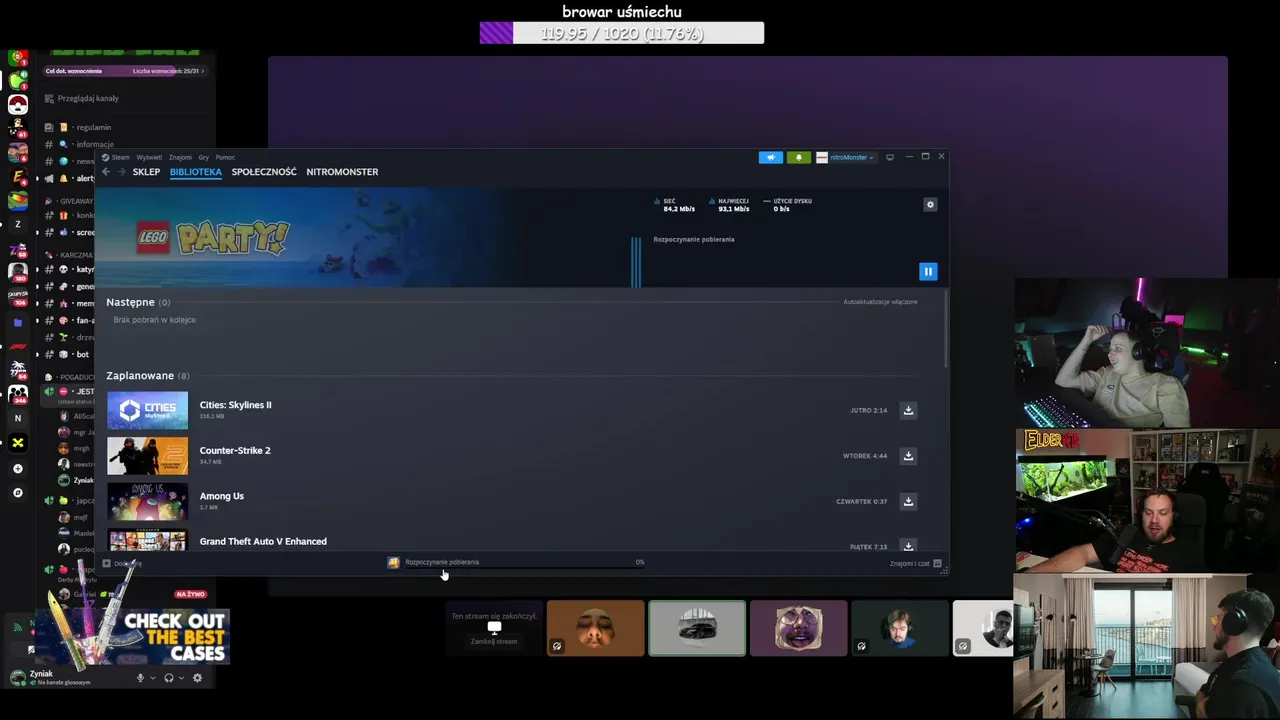1280x720 pixels.
Task: Download Grand Theft Auto V Enhanced update
Action: click(908, 546)
